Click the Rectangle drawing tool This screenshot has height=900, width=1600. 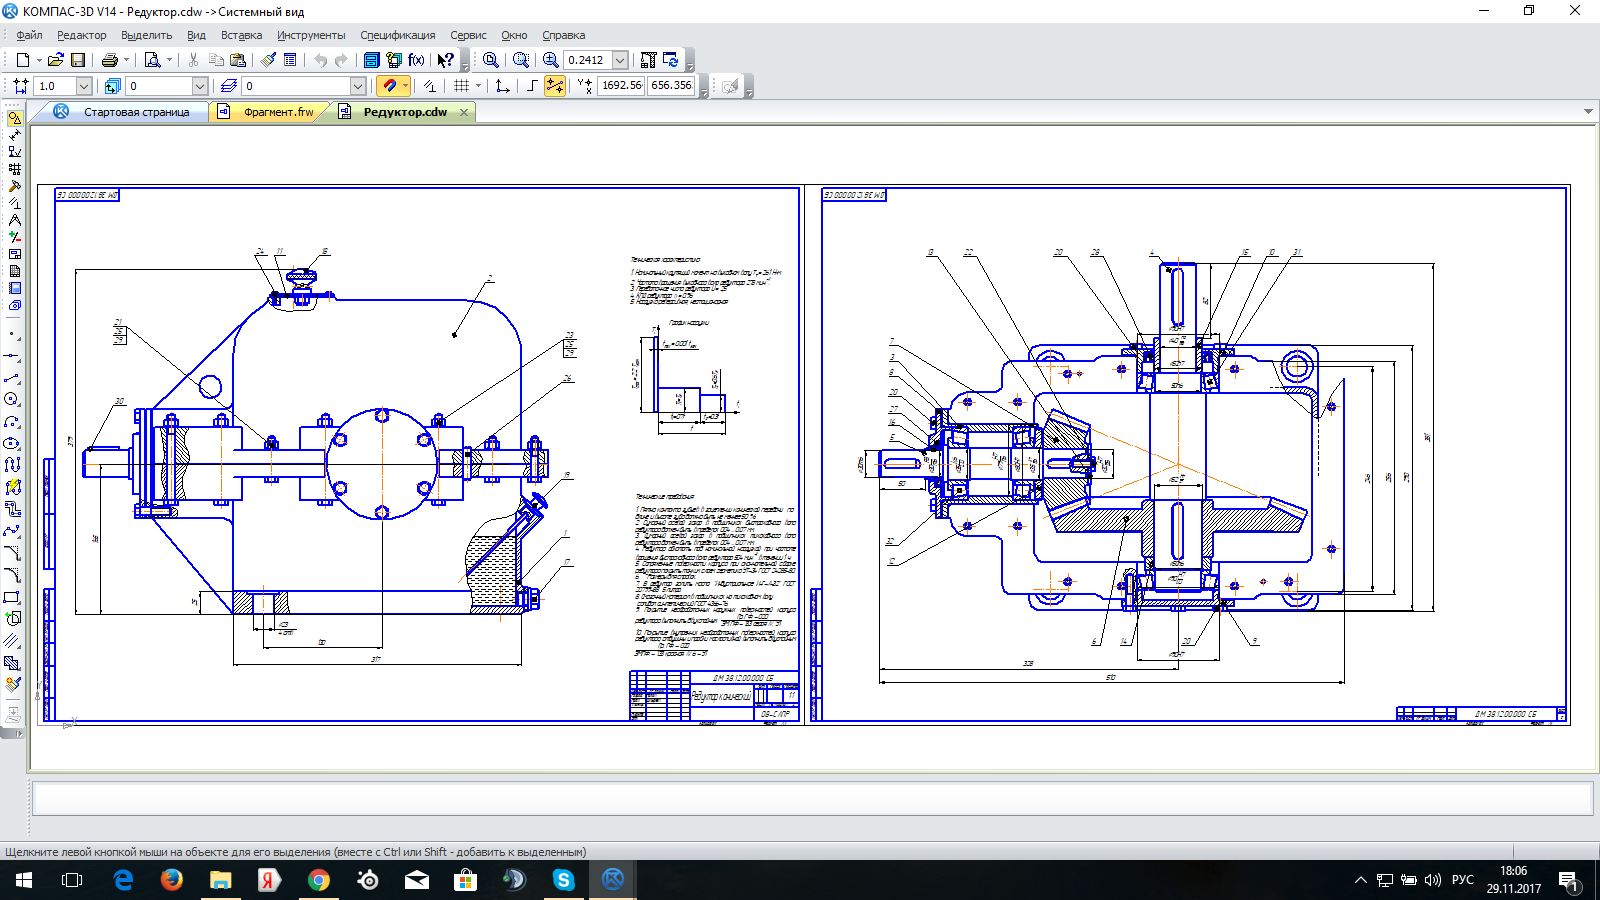12,597
